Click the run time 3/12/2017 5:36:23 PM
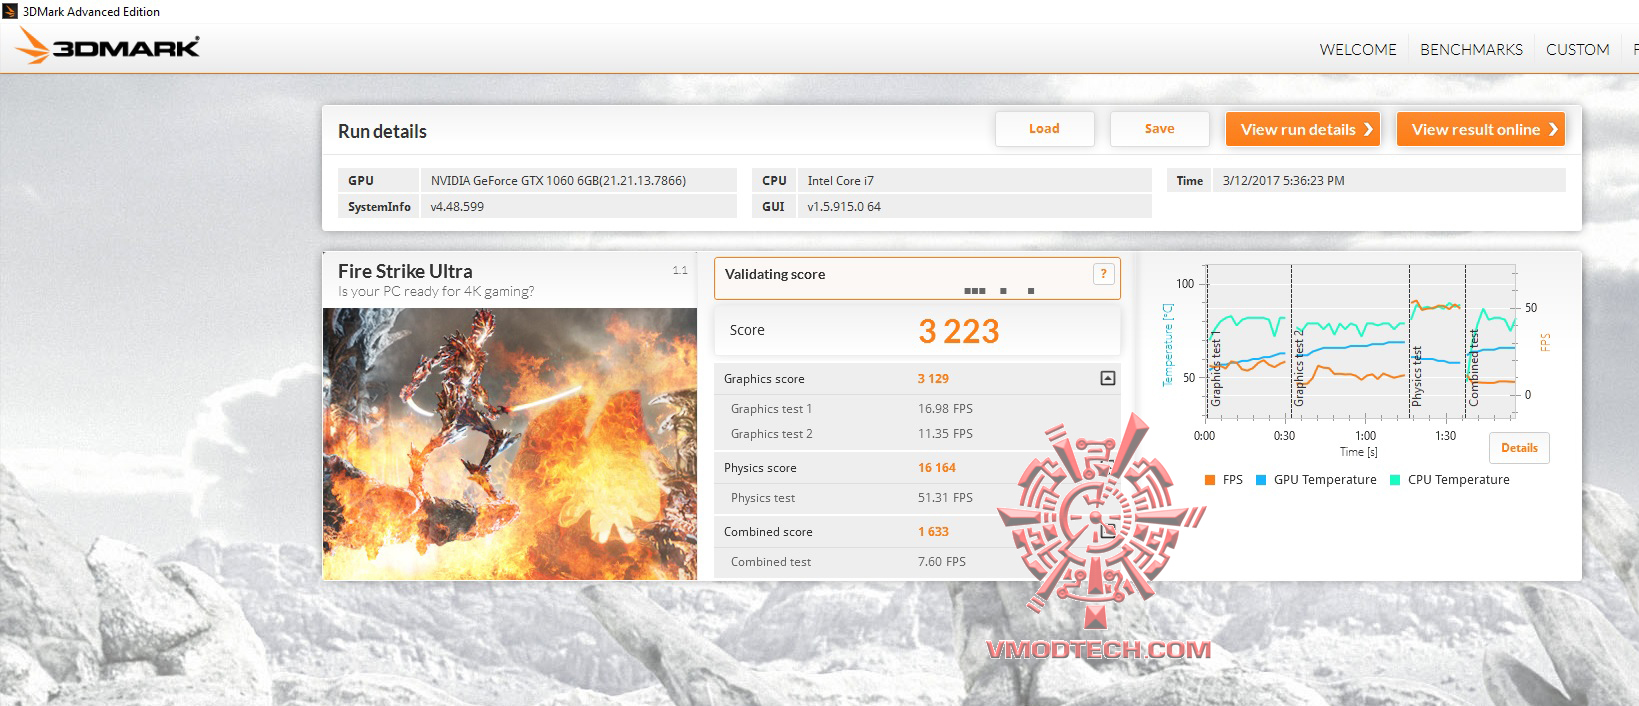Image resolution: width=1639 pixels, height=706 pixels. (1283, 181)
